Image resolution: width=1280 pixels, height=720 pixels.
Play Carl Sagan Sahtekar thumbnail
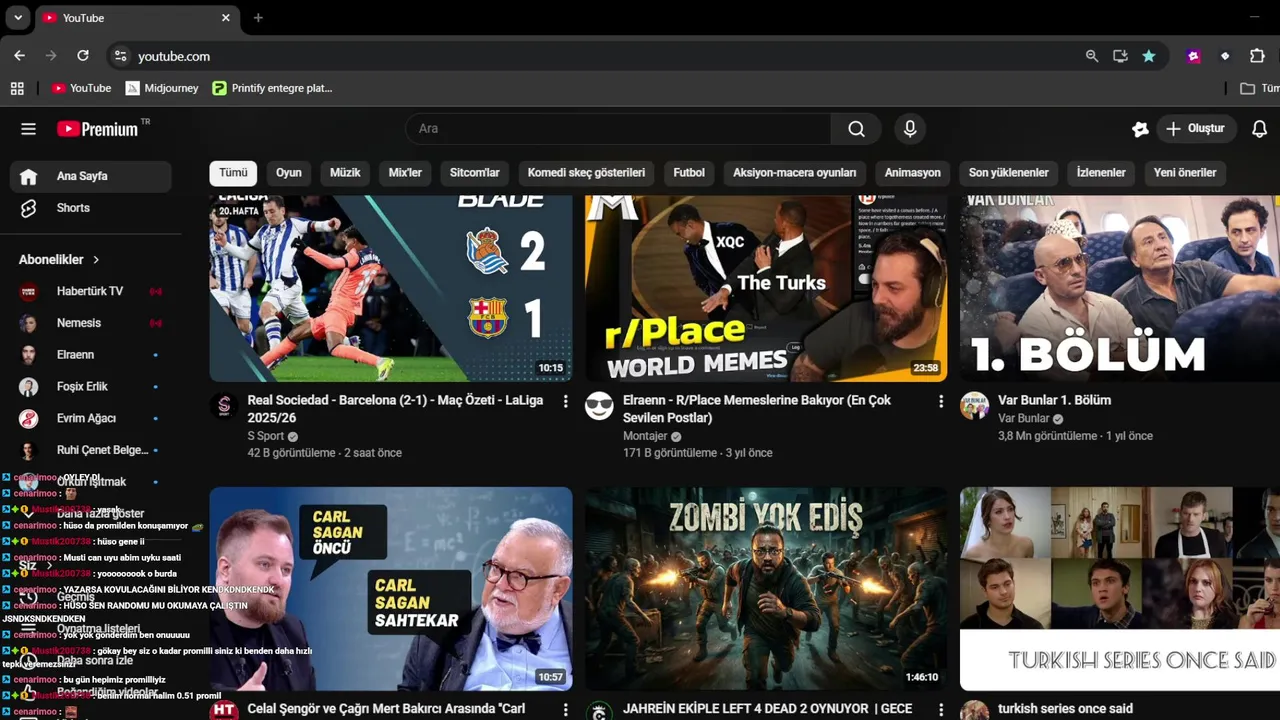pos(391,589)
